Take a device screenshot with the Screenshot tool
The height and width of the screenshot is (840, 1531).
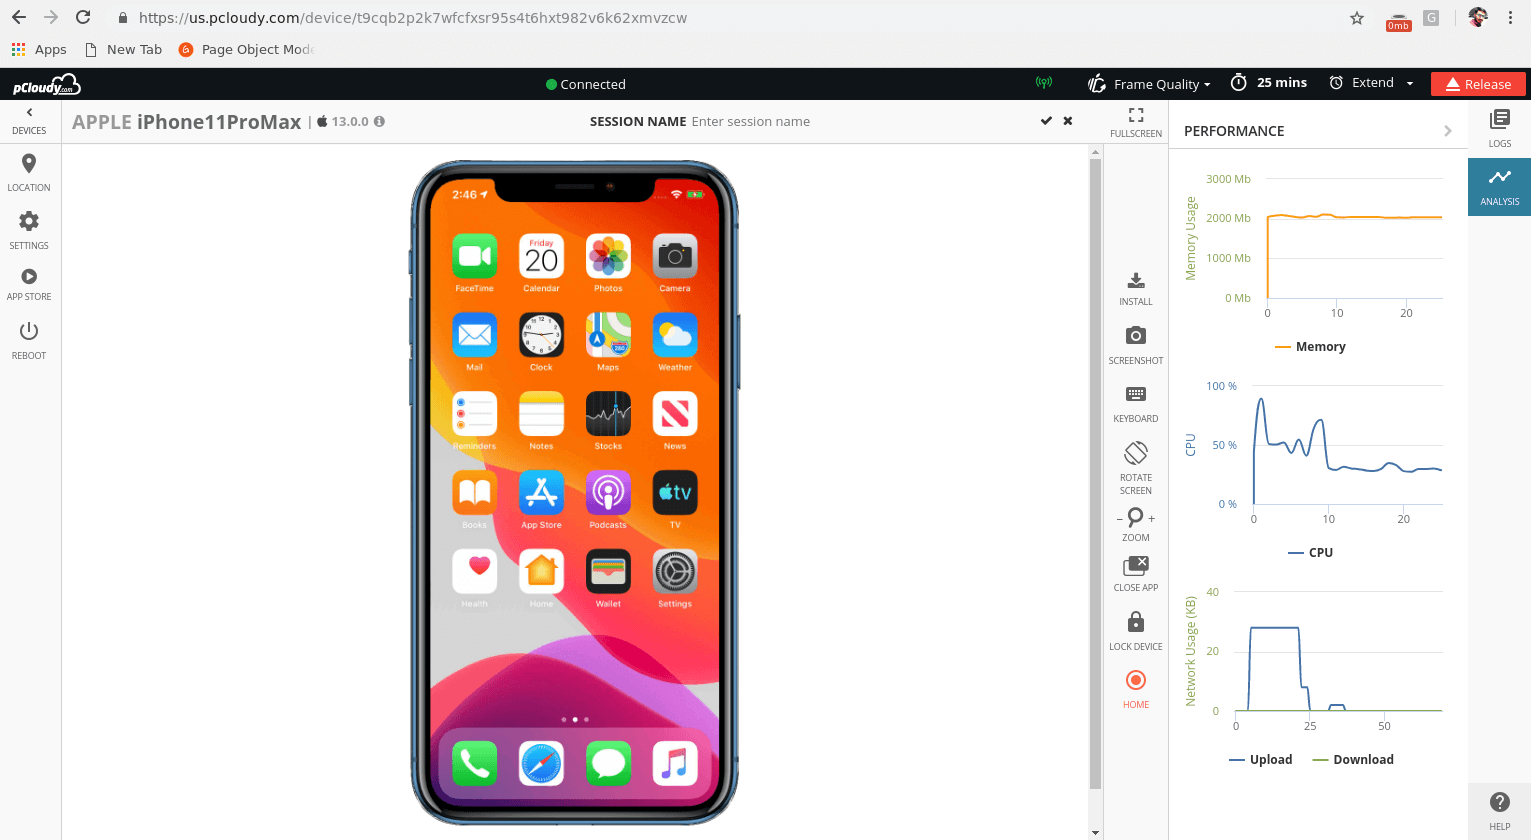(1136, 346)
